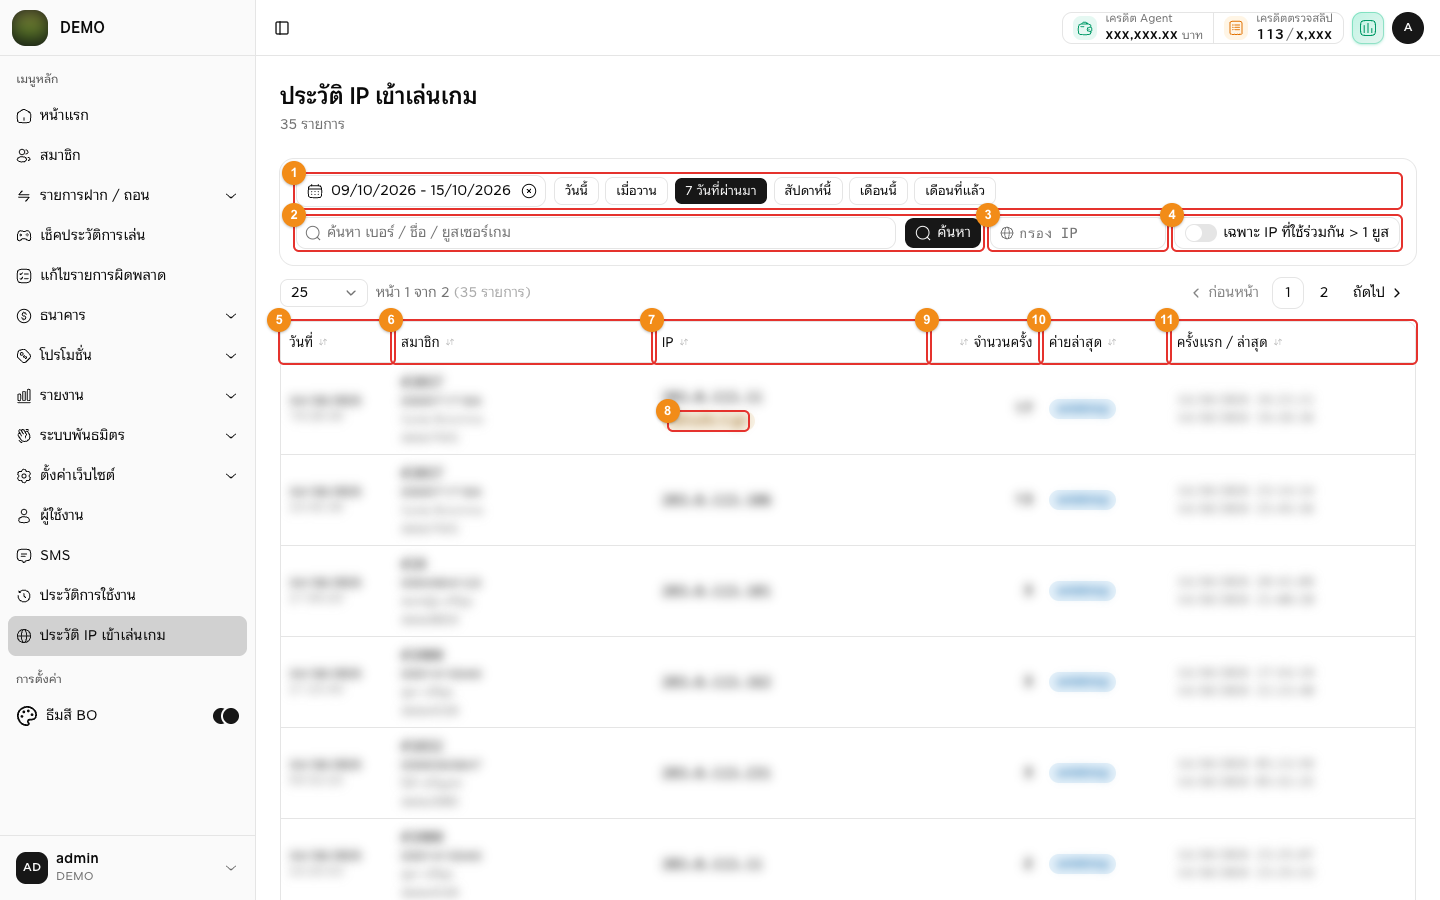
Task: Sort by ค่ายล่าสุด column sort icon
Action: [1112, 342]
